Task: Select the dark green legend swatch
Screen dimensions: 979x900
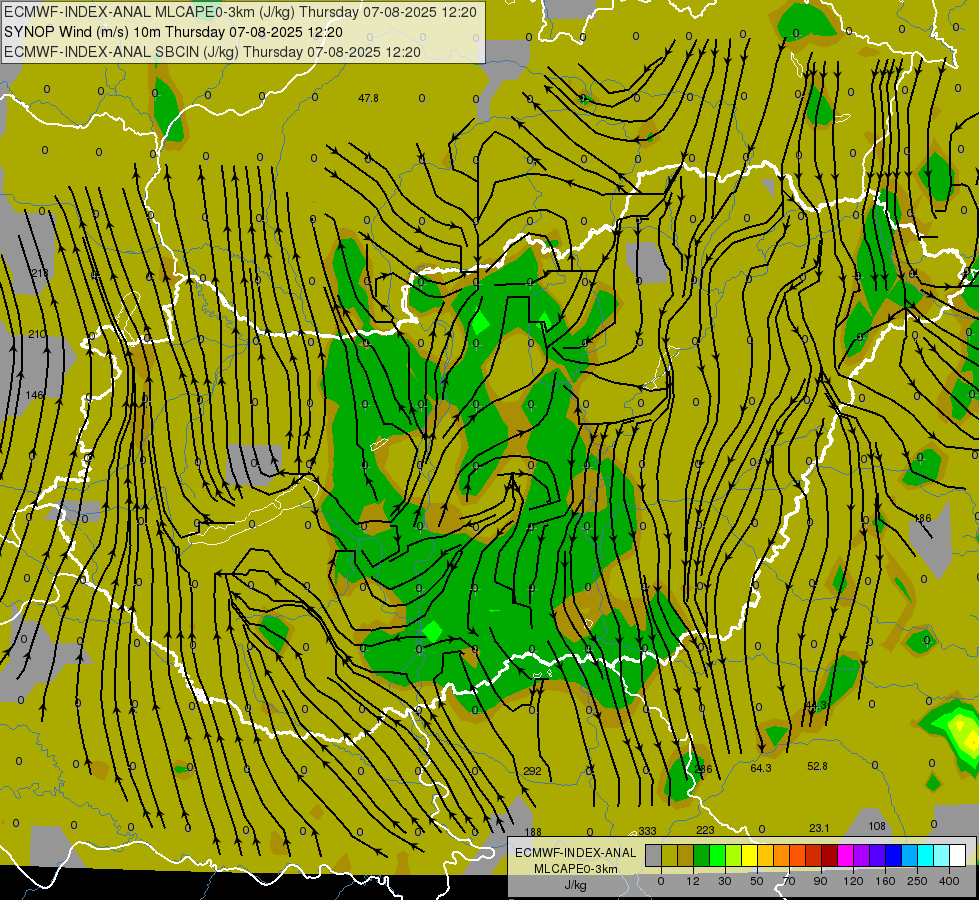Action: pyautogui.click(x=702, y=856)
